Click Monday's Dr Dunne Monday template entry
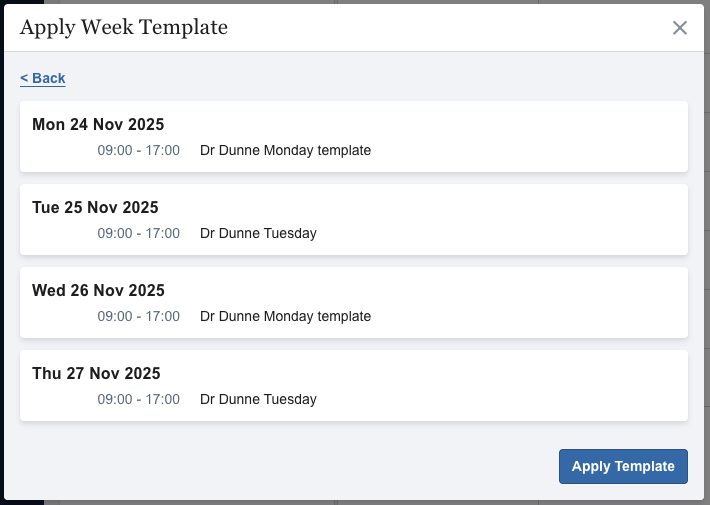710x505 pixels. (x=285, y=151)
